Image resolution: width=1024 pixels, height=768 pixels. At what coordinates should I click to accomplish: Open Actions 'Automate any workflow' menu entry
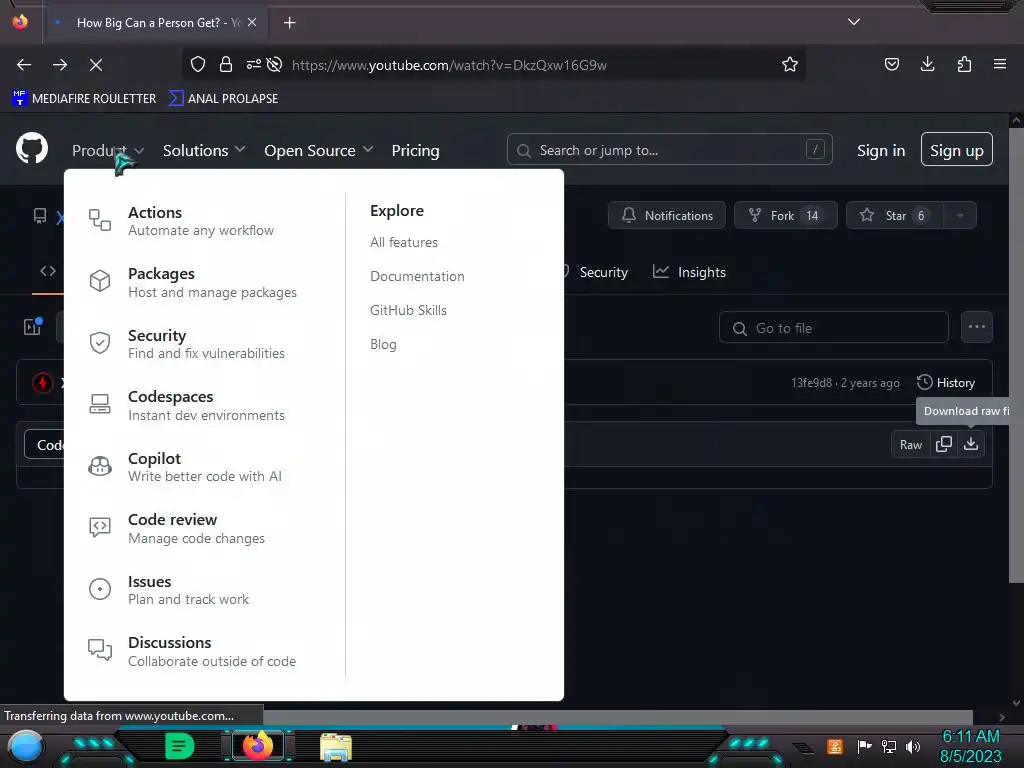[x=182, y=221]
